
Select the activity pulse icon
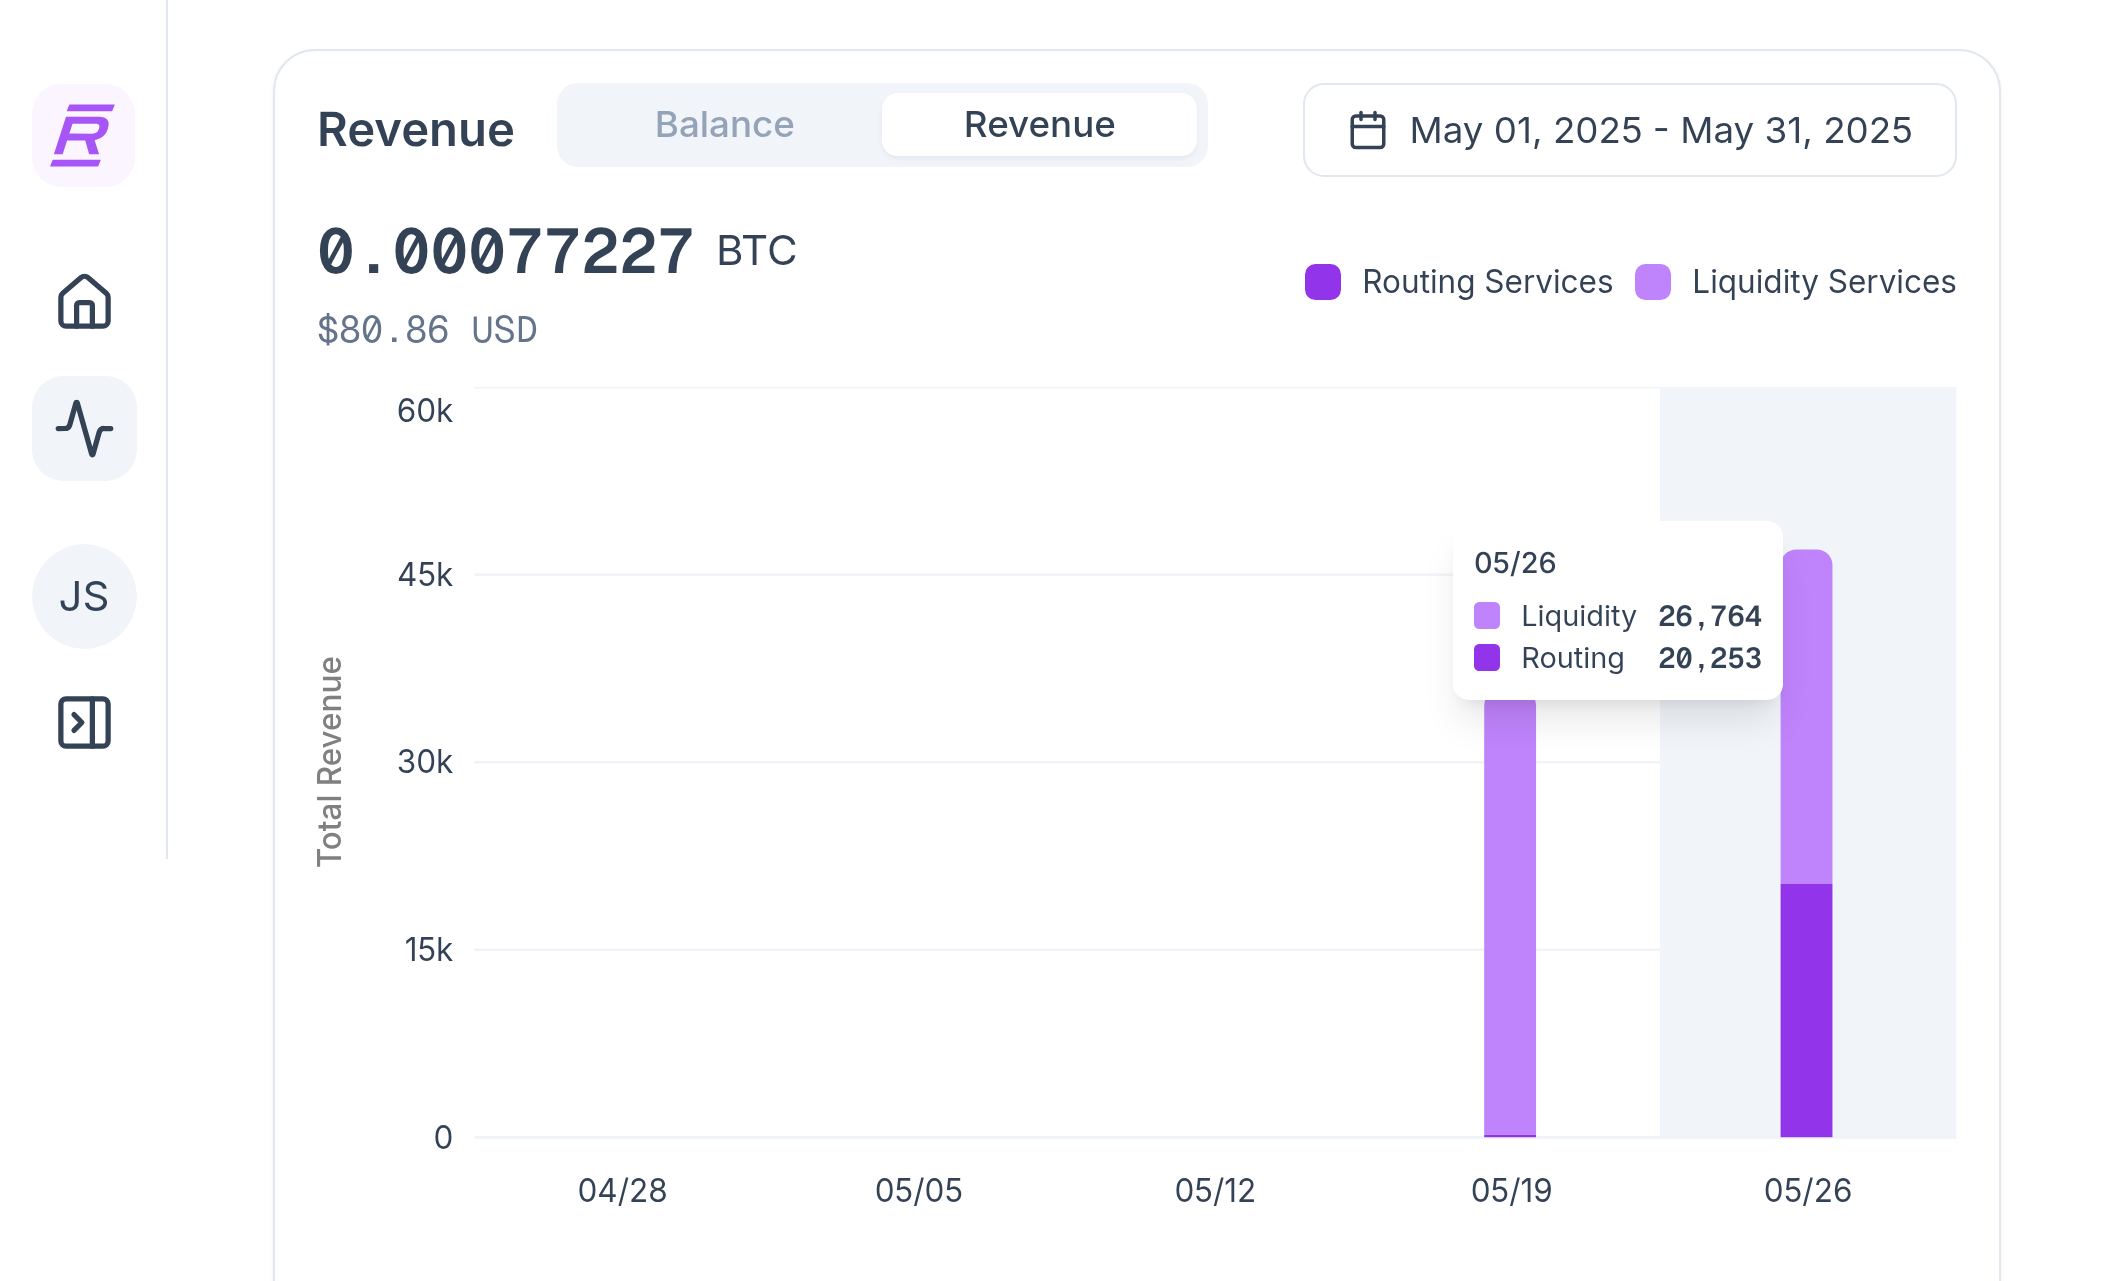tap(84, 429)
